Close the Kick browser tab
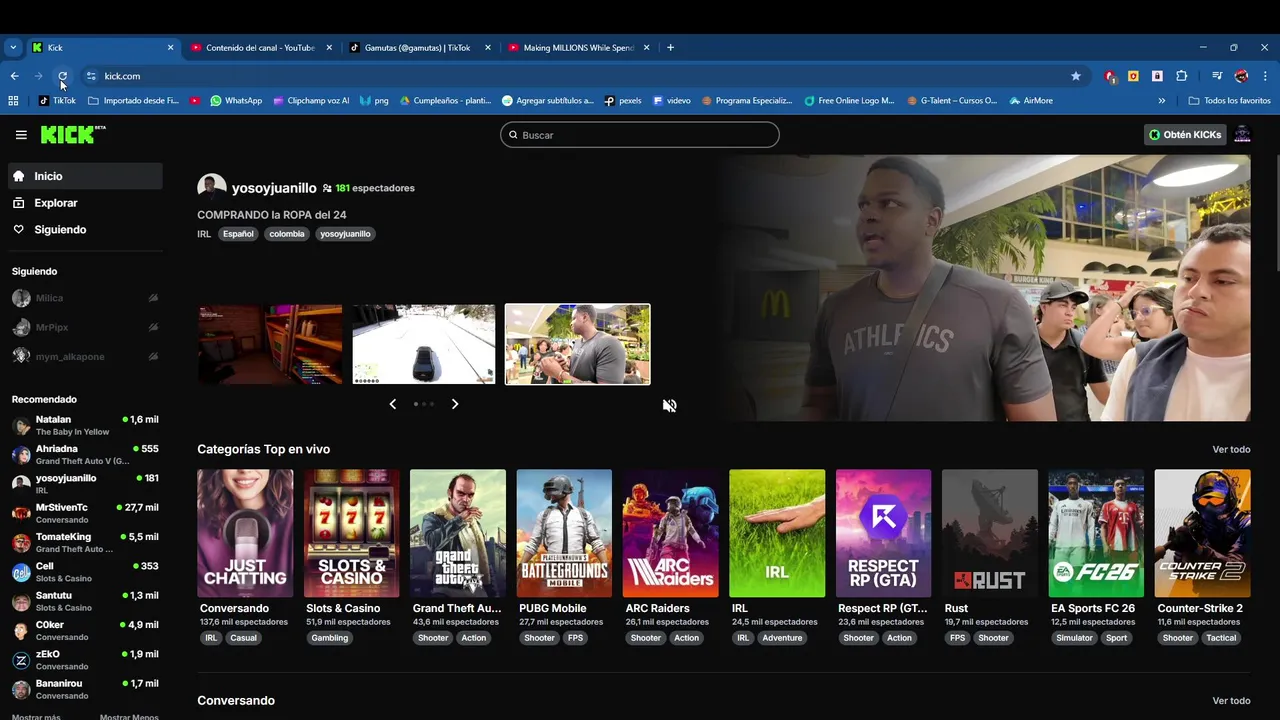The width and height of the screenshot is (1280, 720). click(x=170, y=47)
